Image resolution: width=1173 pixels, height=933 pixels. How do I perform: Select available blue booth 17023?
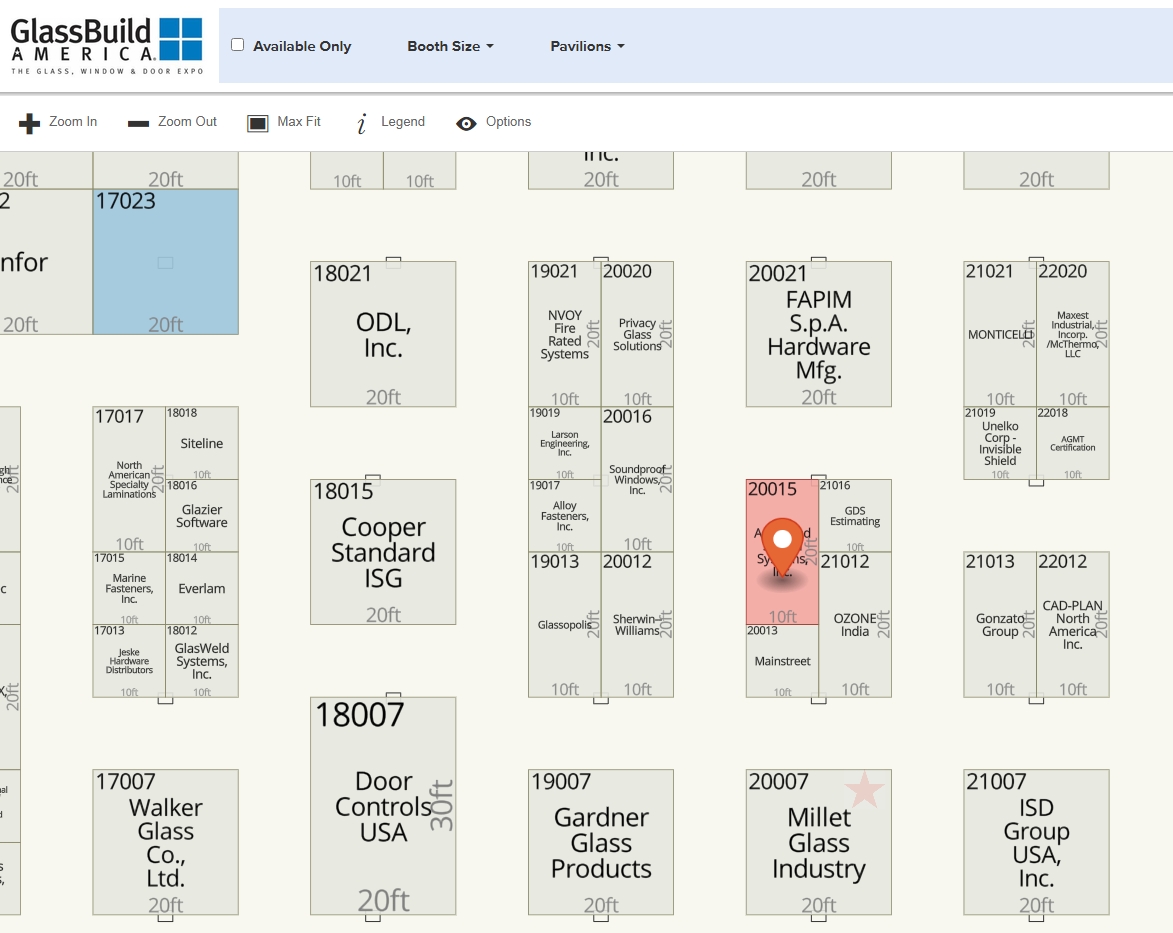pos(165,262)
